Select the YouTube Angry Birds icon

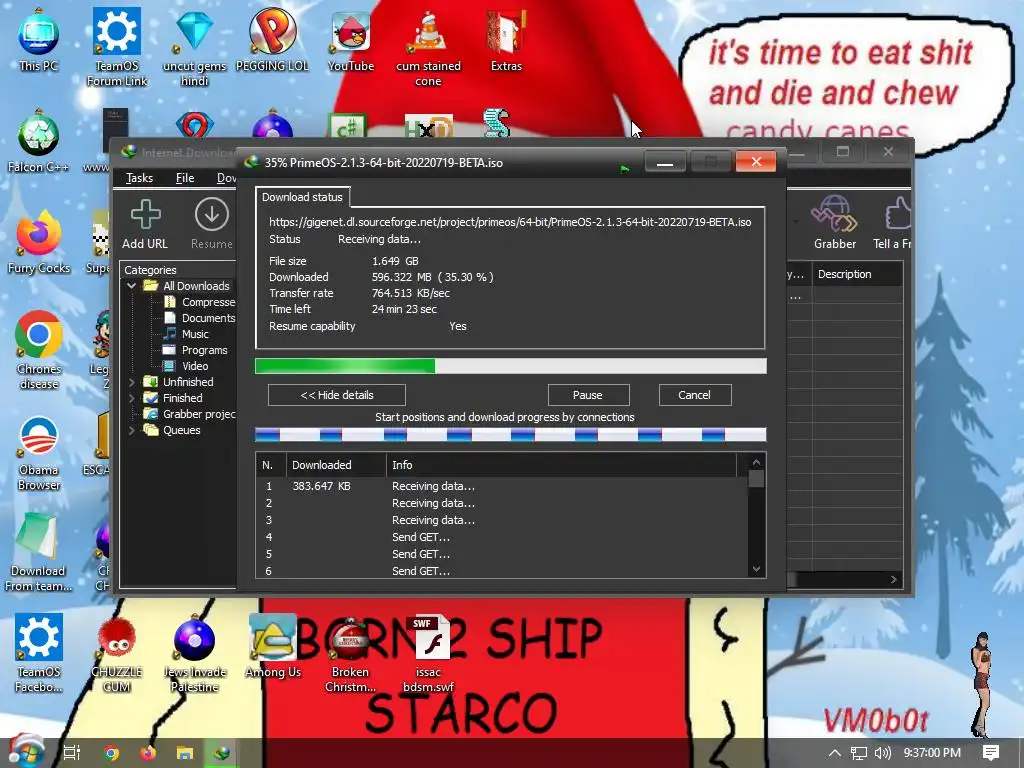point(351,31)
